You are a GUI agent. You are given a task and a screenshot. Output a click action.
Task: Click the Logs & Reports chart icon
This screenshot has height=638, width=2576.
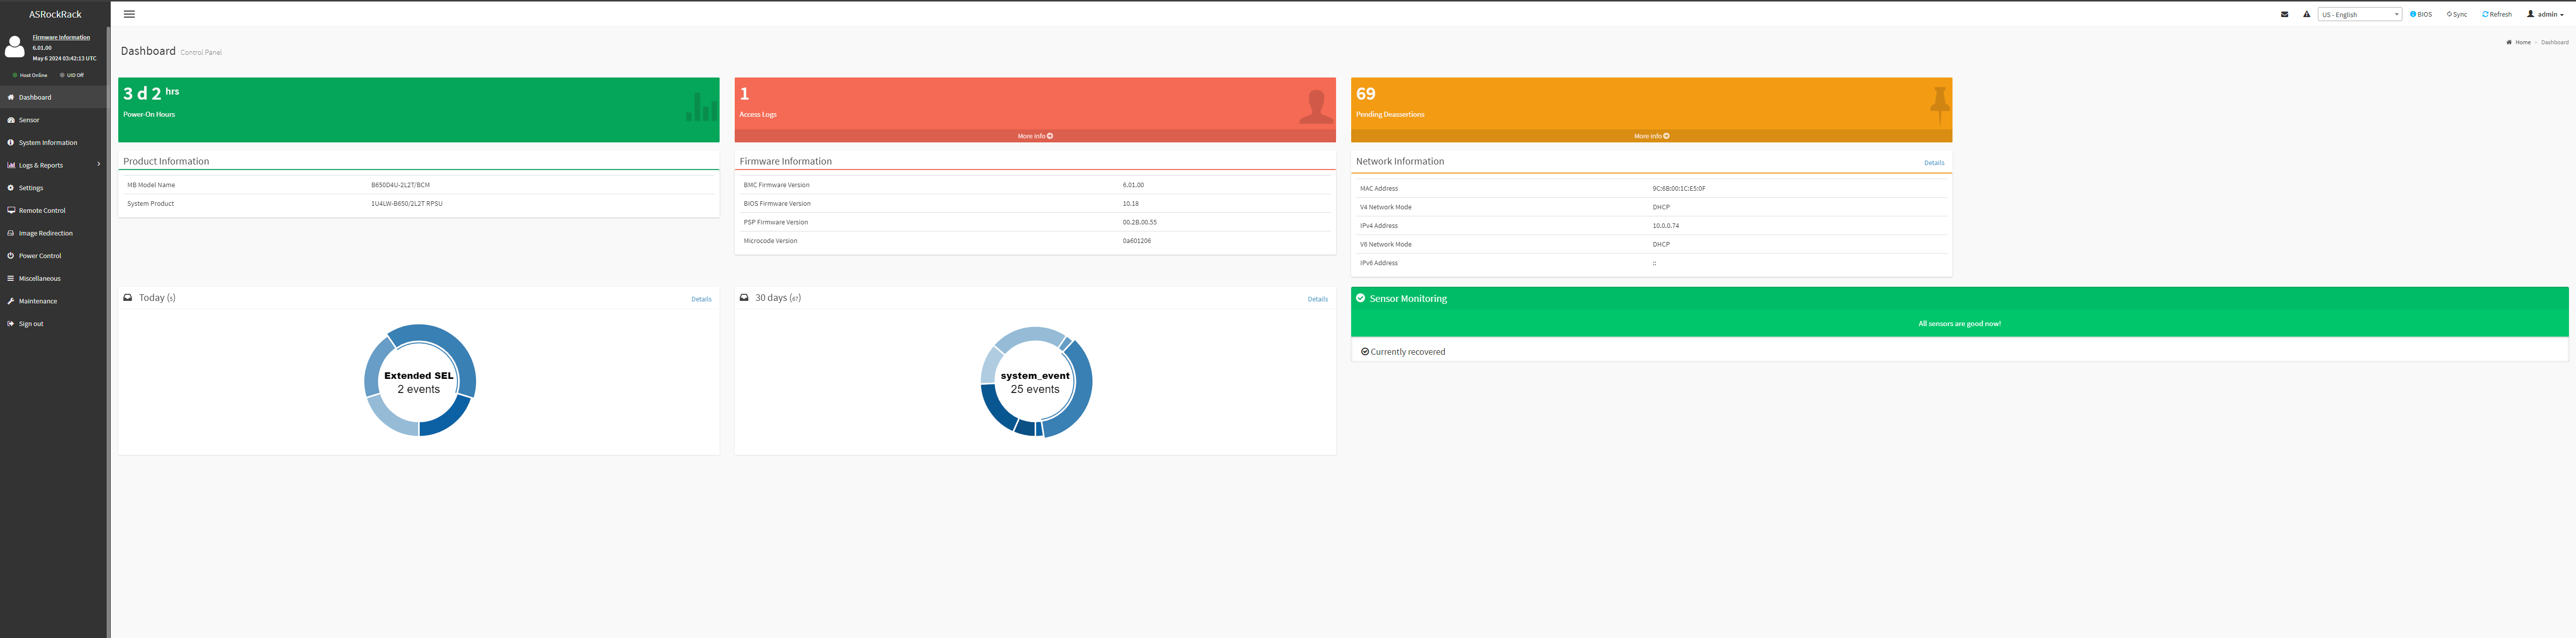(10, 165)
